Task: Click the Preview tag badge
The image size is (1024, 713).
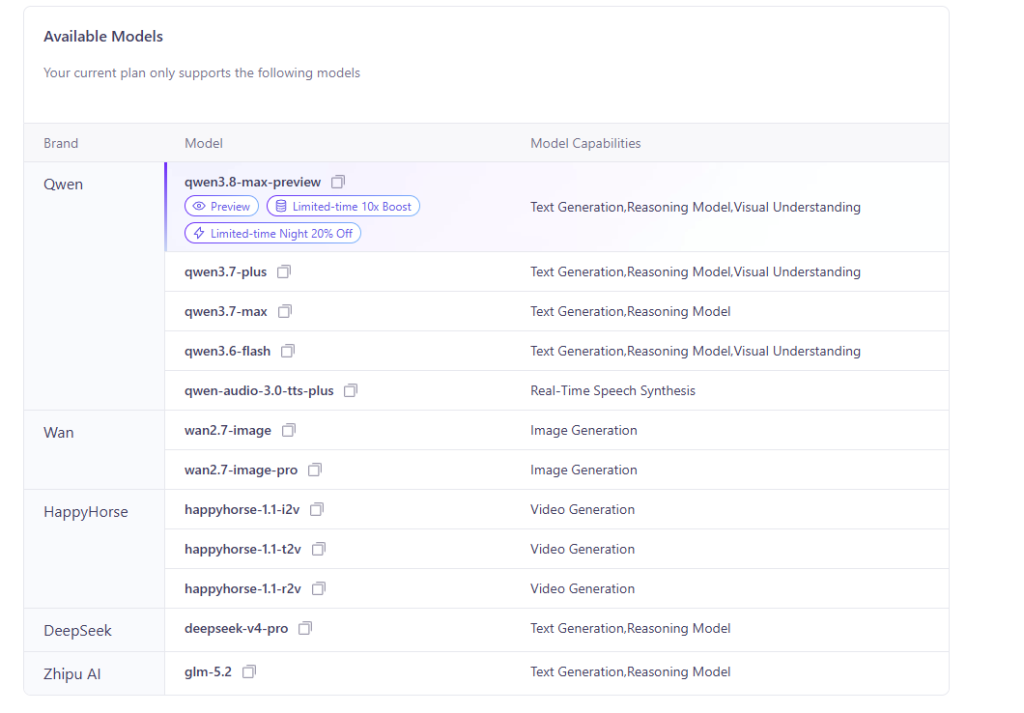Action: point(222,206)
